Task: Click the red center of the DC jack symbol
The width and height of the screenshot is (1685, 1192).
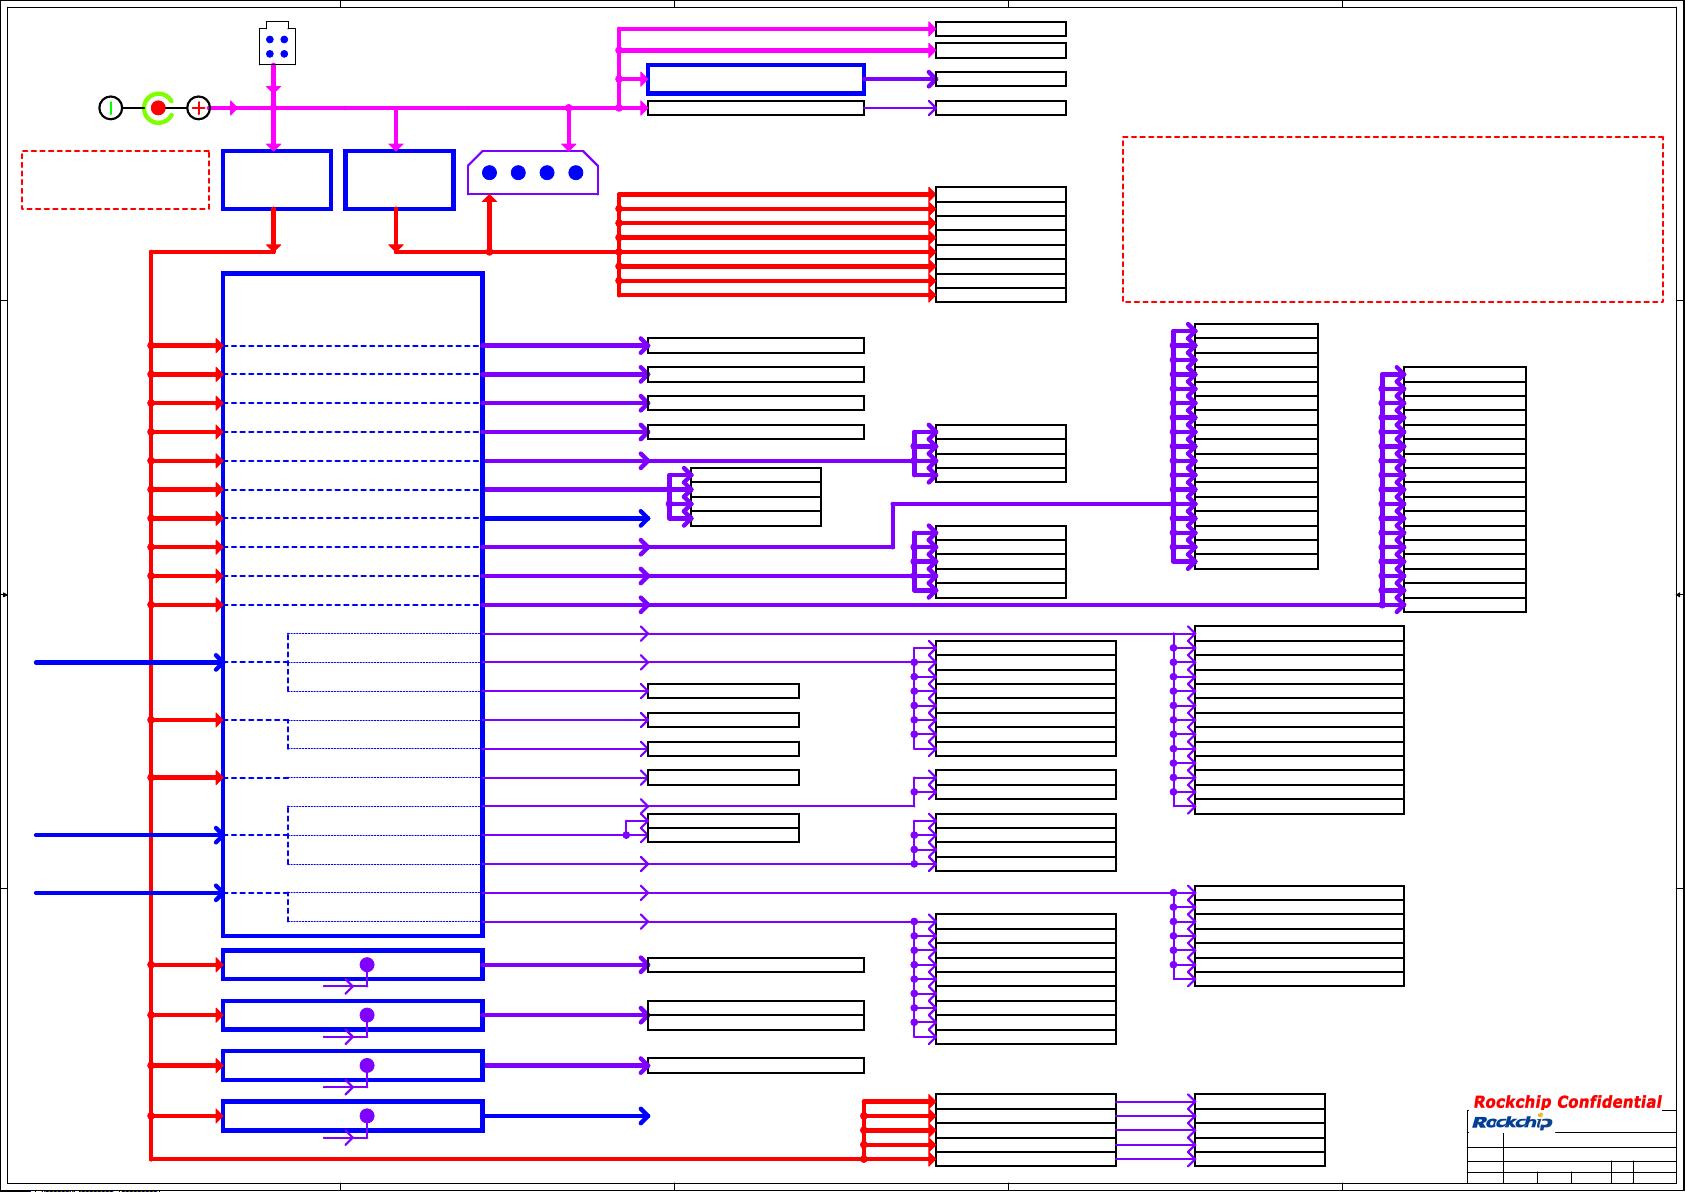Action: click(x=158, y=108)
